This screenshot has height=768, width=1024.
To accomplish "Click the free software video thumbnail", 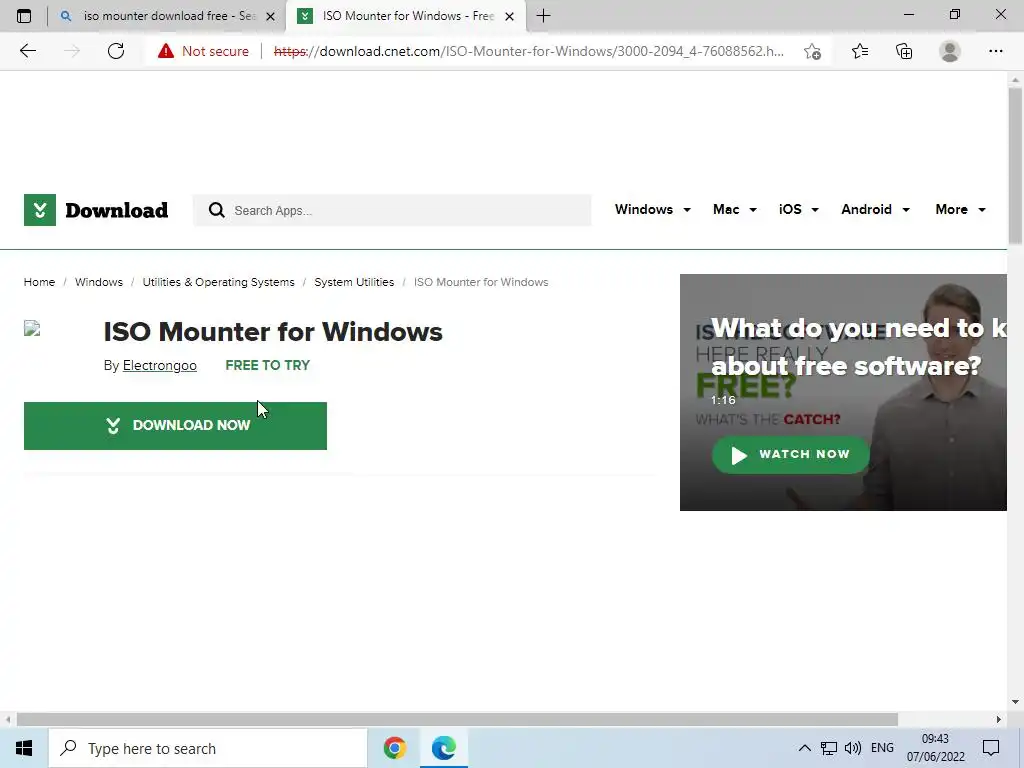I will (843, 392).
